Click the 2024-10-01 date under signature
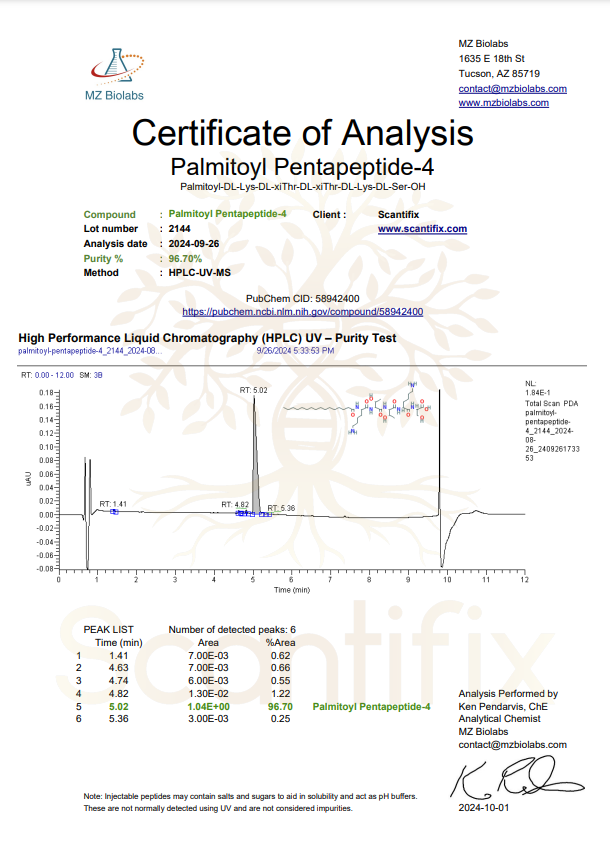This screenshot has height=846, width=610. pyautogui.click(x=484, y=806)
